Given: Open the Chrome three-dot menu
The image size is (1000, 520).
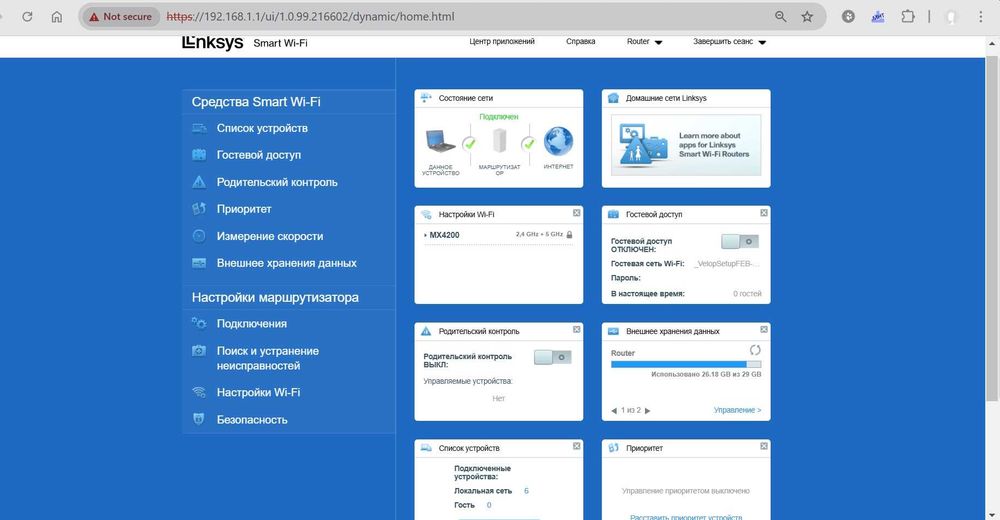Looking at the screenshot, I should pyautogui.click(x=981, y=17).
